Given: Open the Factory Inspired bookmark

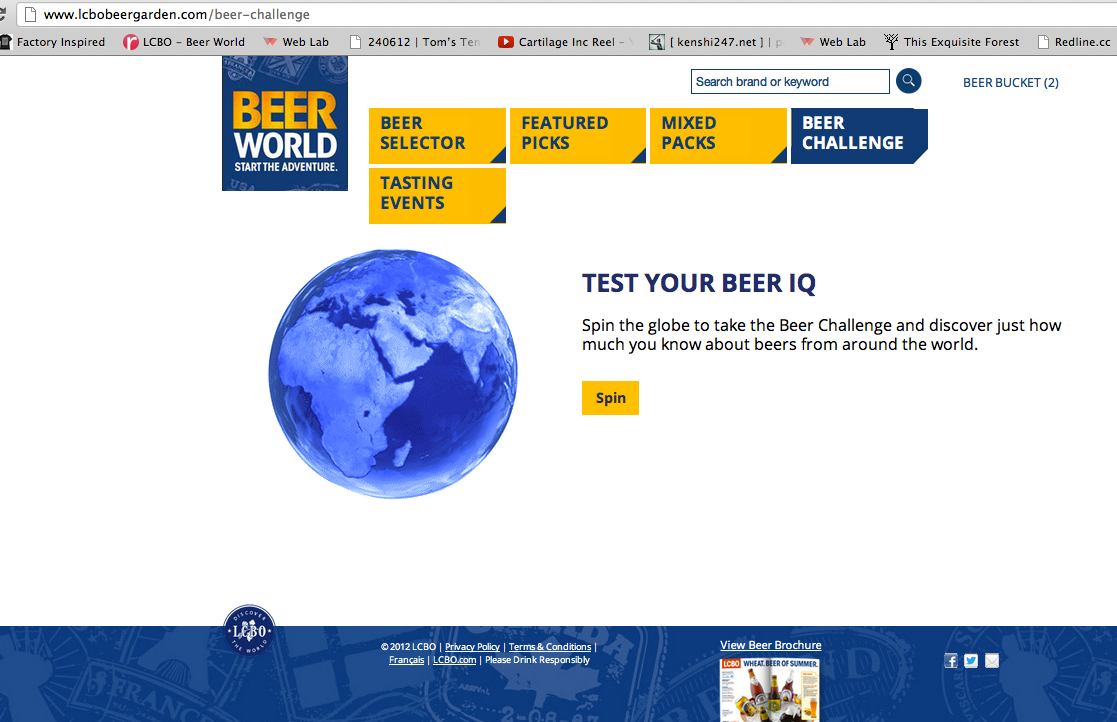Looking at the screenshot, I should pos(53,42).
